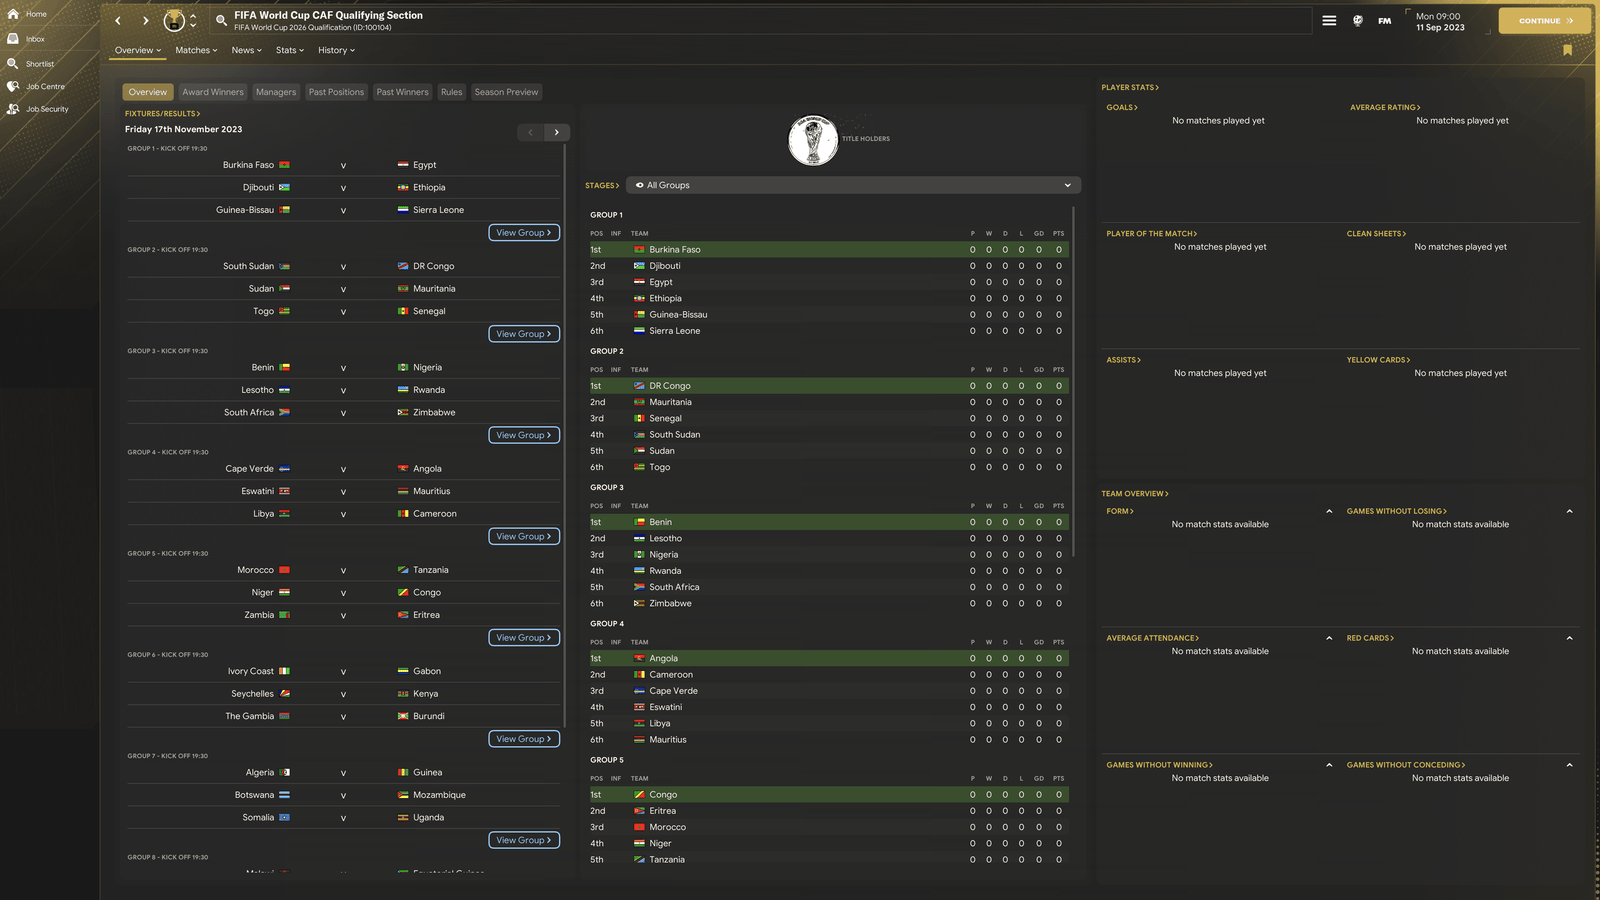Show next fixture date with right arrow
Viewport: 1600px width, 900px height.
[557, 132]
